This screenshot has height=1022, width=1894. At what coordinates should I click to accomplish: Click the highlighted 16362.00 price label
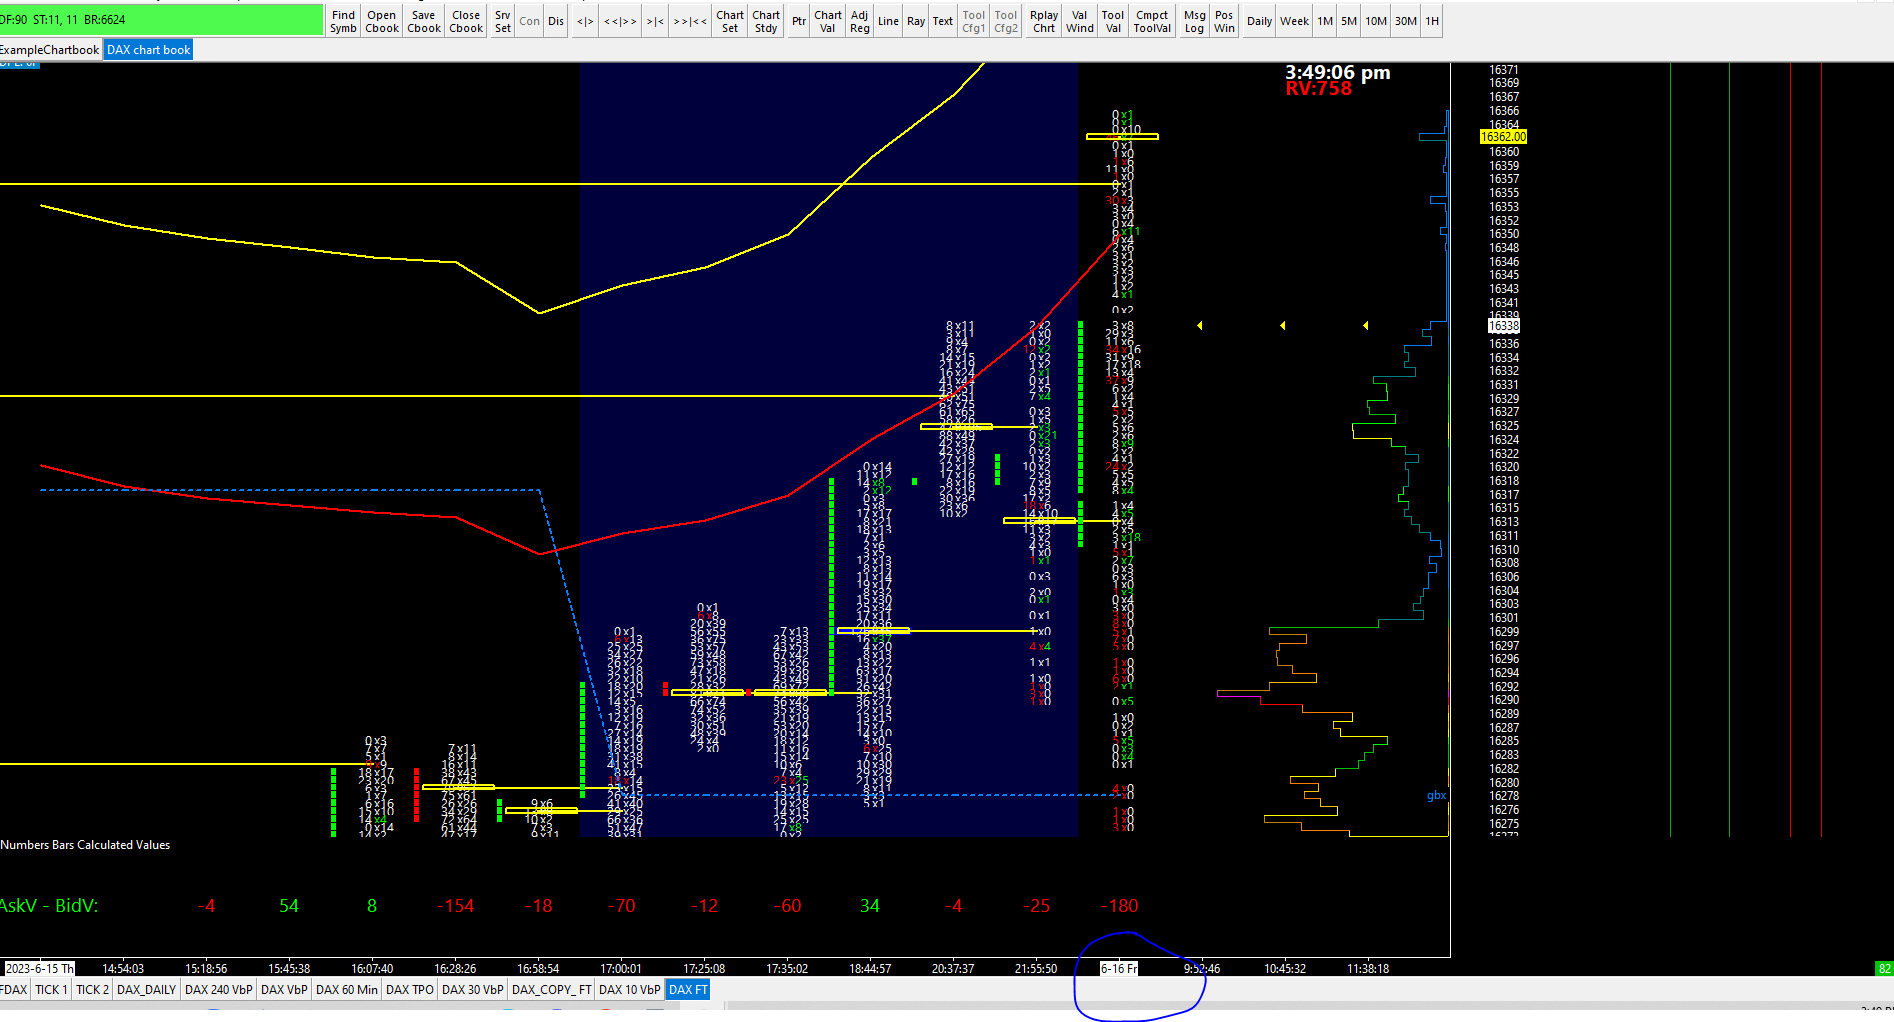coord(1504,137)
